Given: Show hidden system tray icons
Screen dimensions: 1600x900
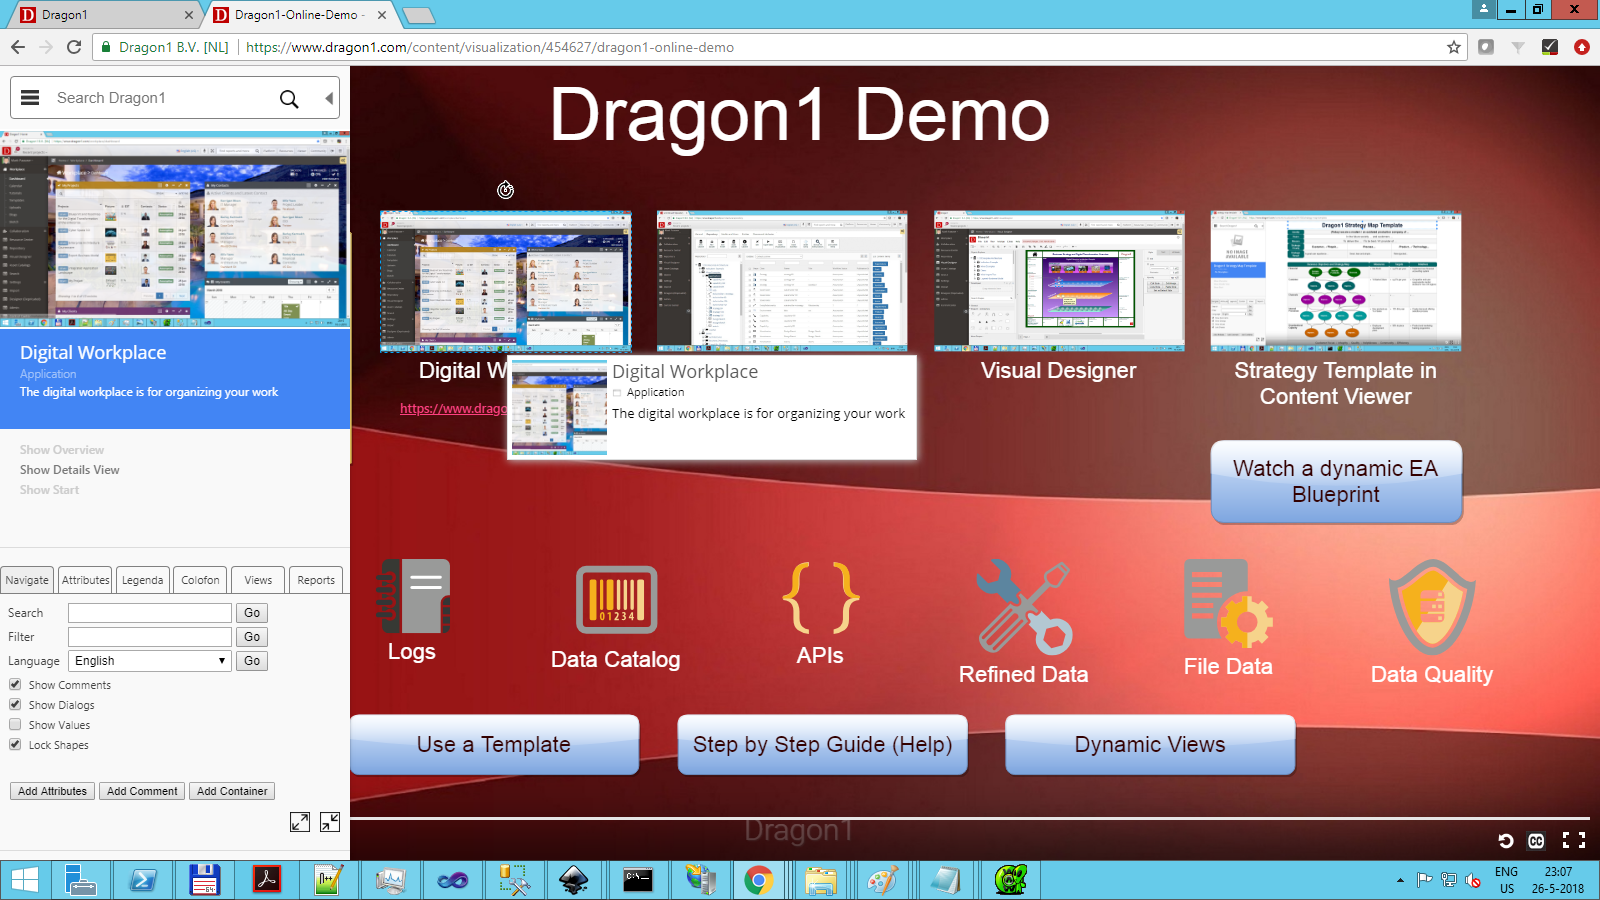Looking at the screenshot, I should (1399, 880).
